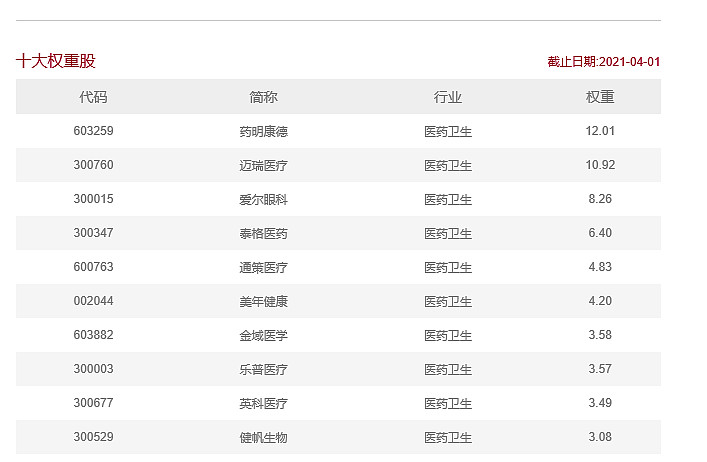Click the 权重 column header
Viewport: 707px width, 462px height.
[x=600, y=97]
